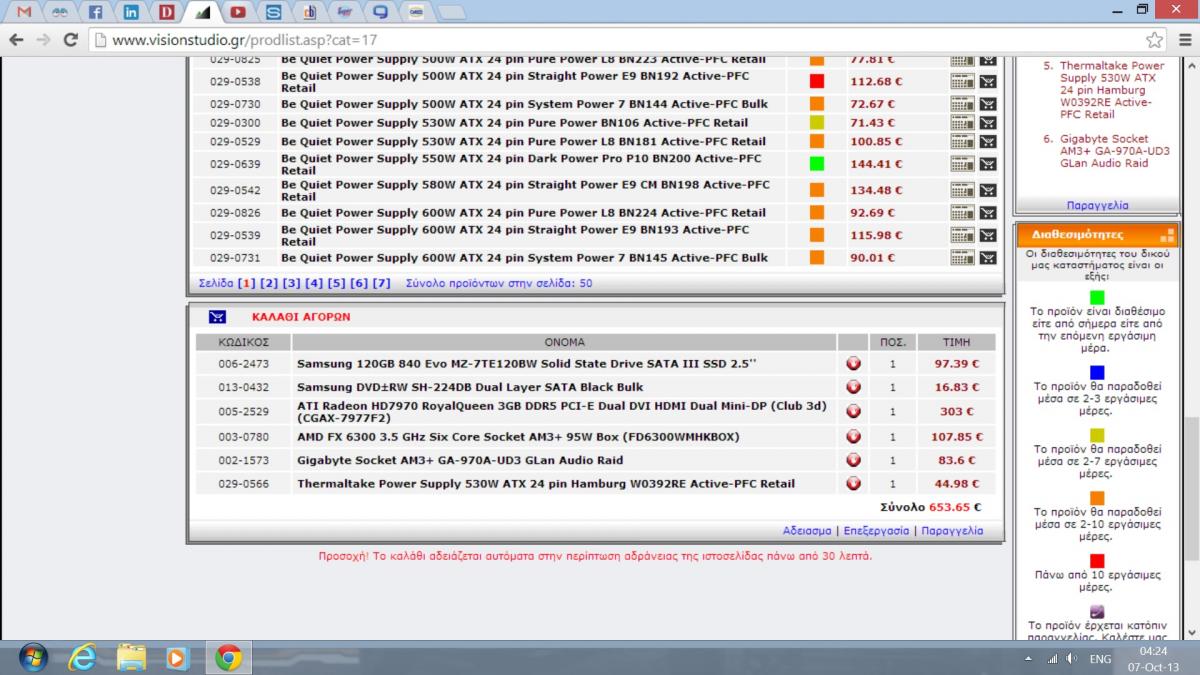The height and width of the screenshot is (675, 1200).
Task: Click Αδειασμα to empty the cart
Action: [x=807, y=531]
